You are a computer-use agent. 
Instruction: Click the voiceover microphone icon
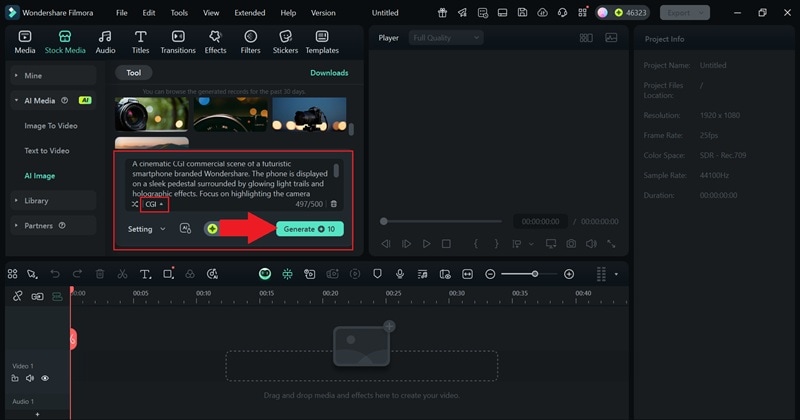[x=400, y=274]
